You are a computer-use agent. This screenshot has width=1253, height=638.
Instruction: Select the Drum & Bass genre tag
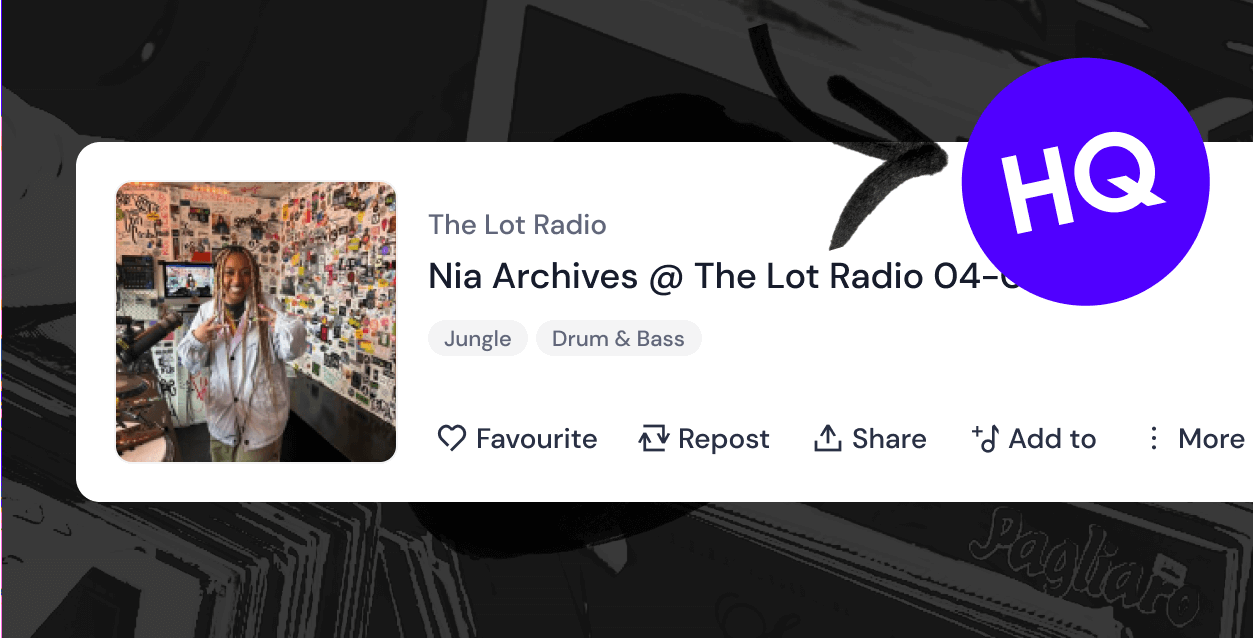pos(619,338)
